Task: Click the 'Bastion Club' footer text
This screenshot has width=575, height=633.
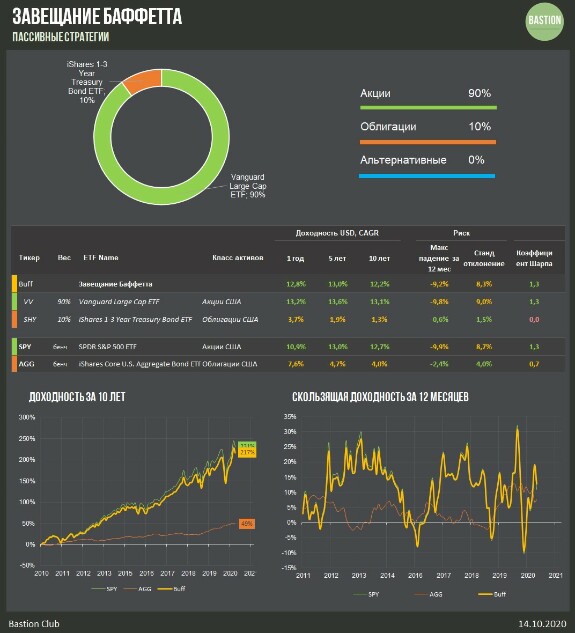Action: [x=34, y=624]
